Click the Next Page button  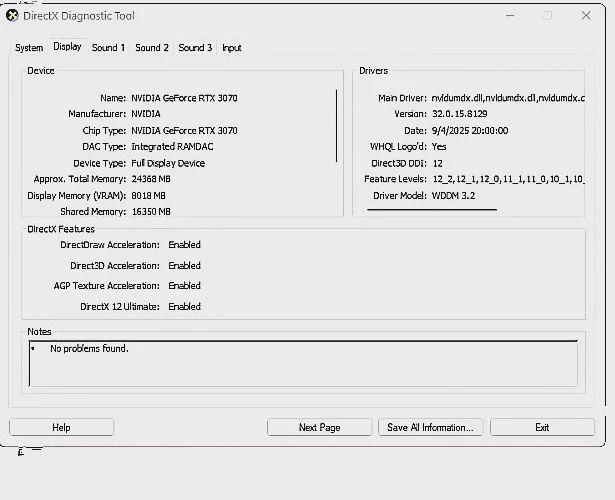click(319, 427)
